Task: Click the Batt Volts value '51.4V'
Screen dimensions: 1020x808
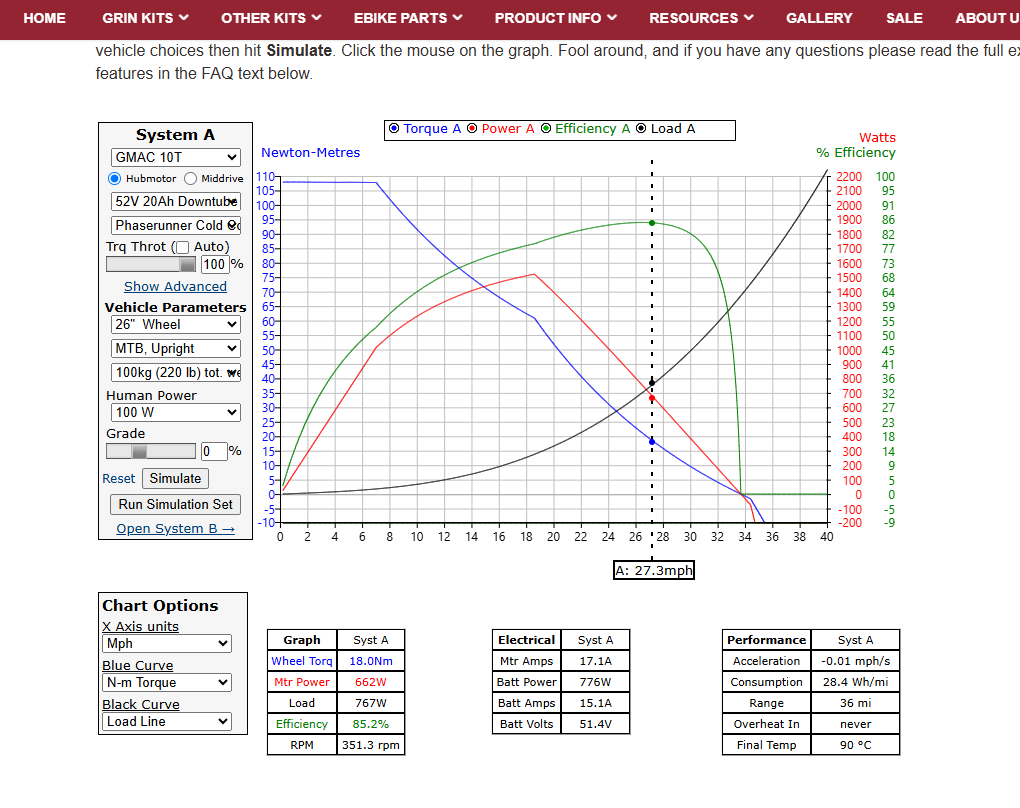Action: point(596,724)
